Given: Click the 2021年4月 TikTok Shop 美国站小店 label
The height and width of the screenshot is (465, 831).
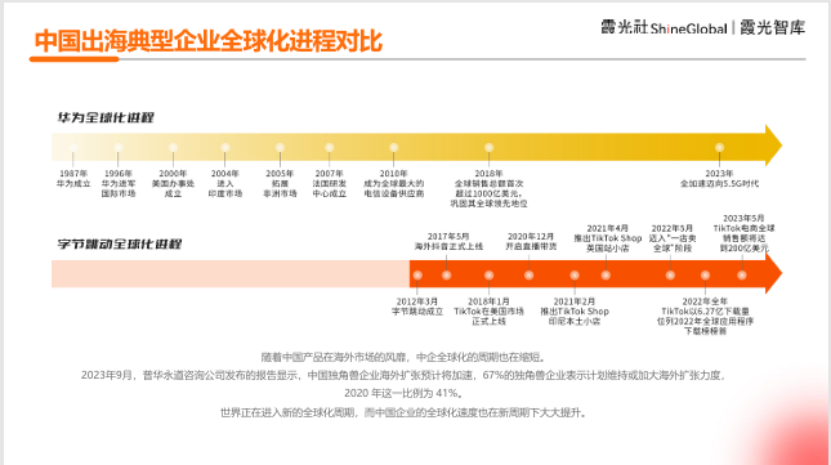Looking at the screenshot, I should tap(608, 239).
